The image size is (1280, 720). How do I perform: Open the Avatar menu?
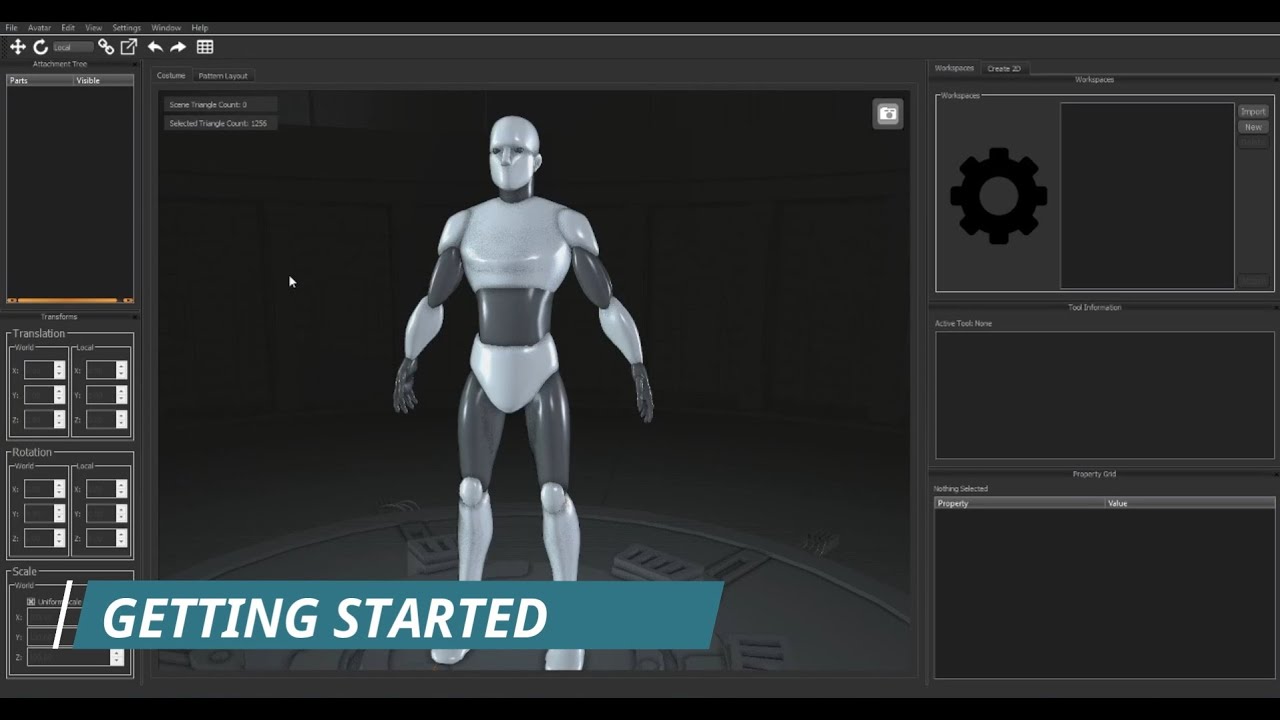click(x=39, y=28)
